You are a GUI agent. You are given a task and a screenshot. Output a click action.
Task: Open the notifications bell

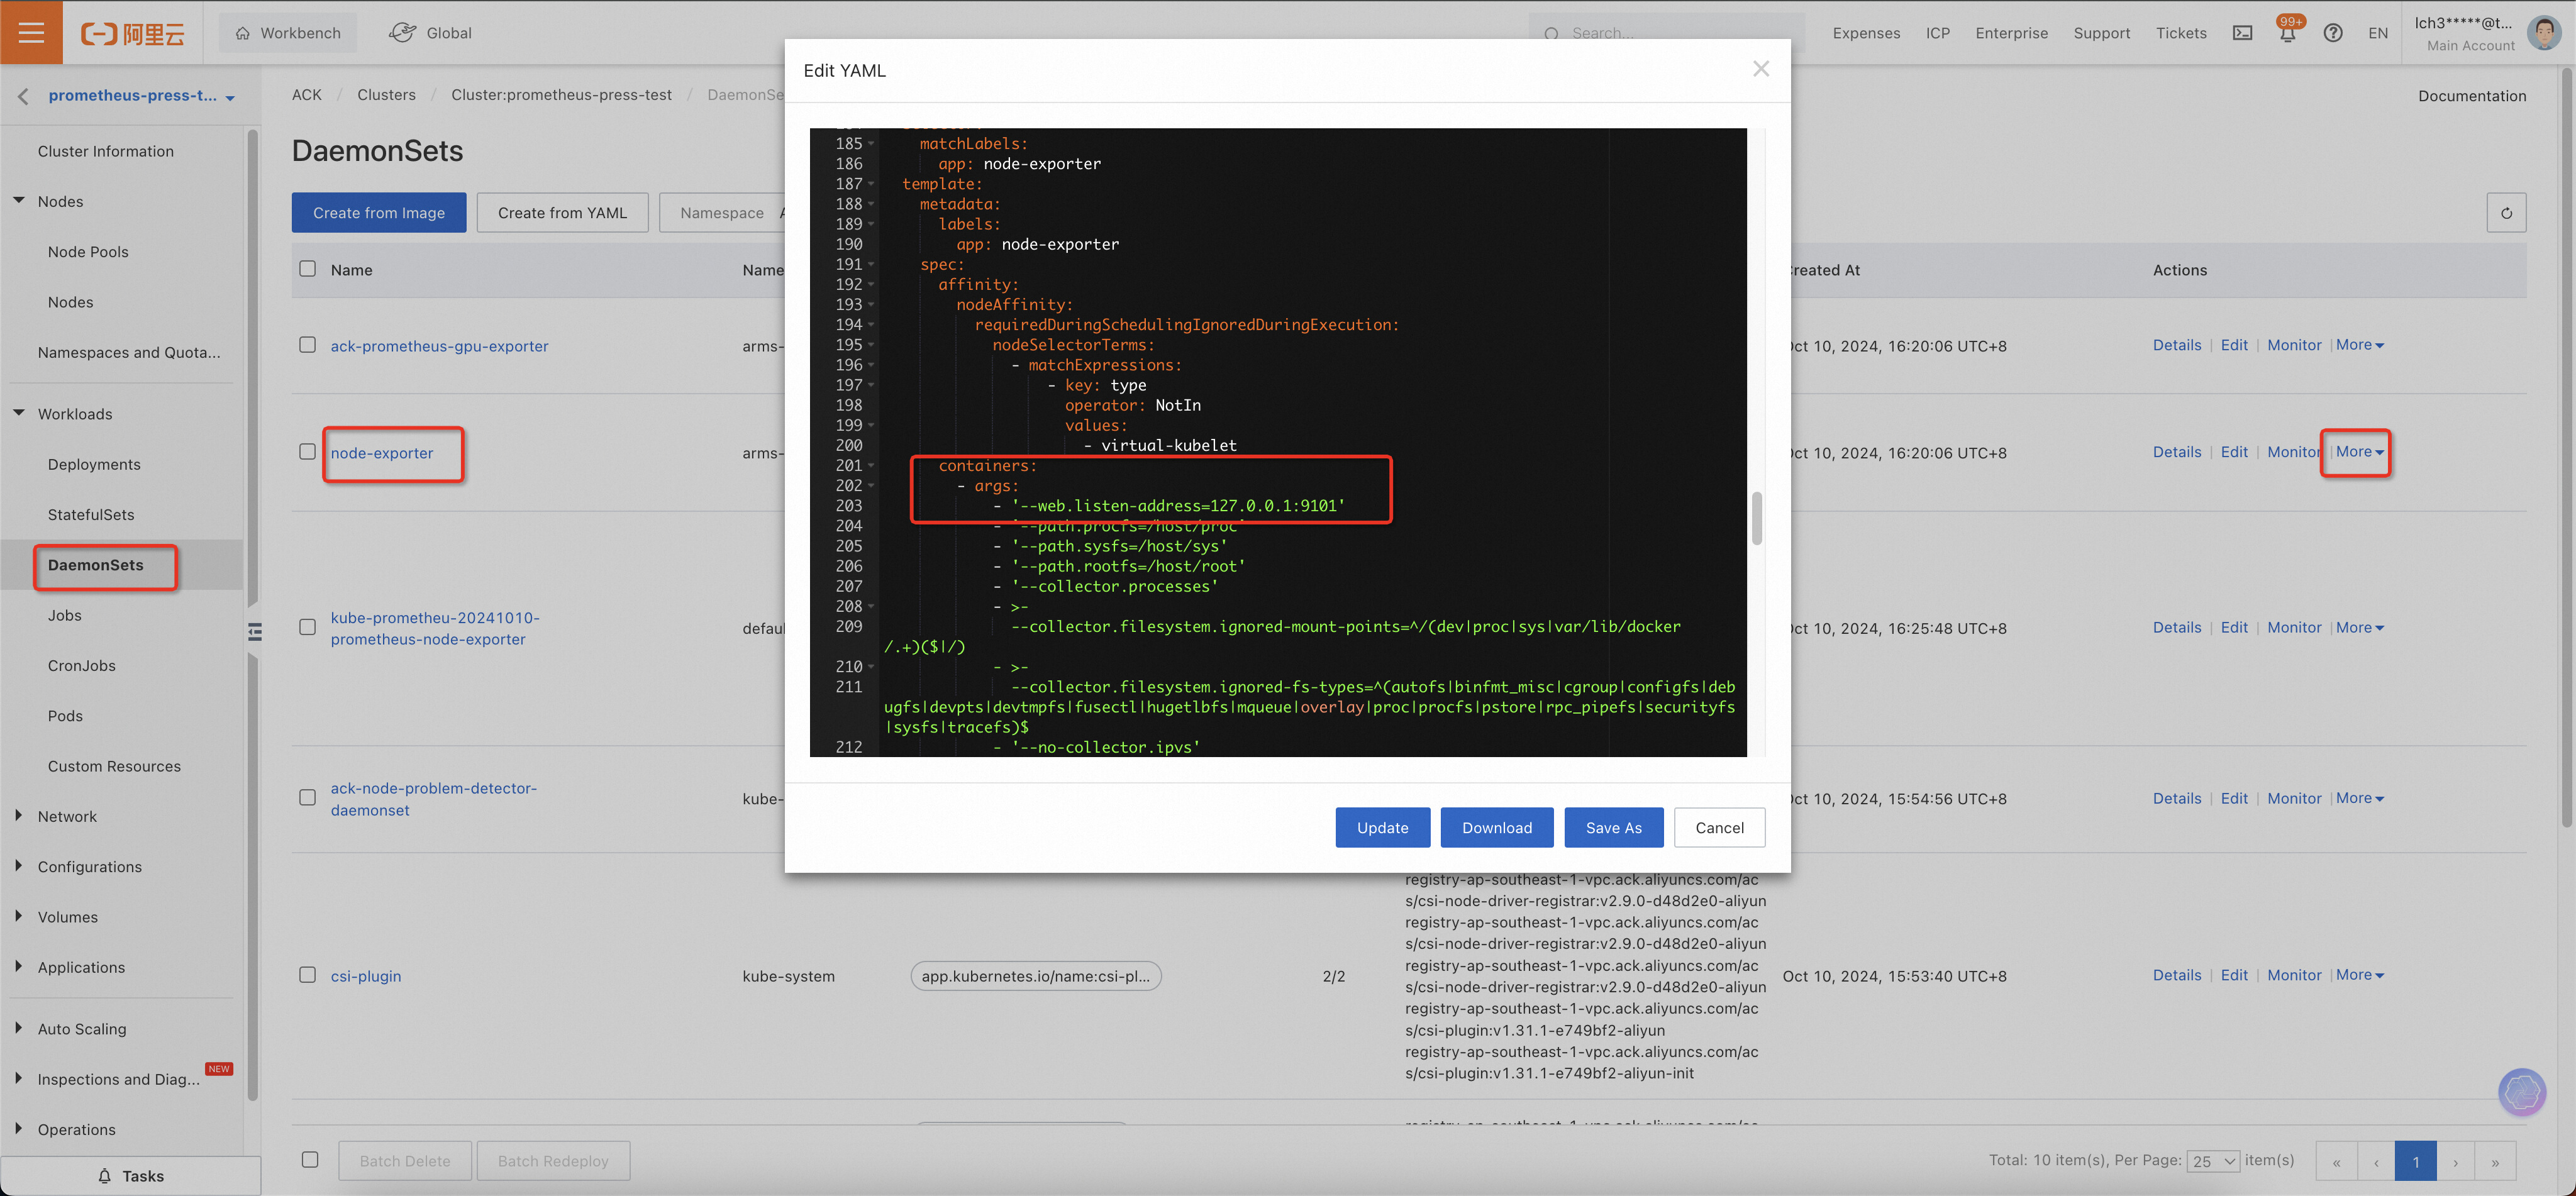[x=2287, y=33]
